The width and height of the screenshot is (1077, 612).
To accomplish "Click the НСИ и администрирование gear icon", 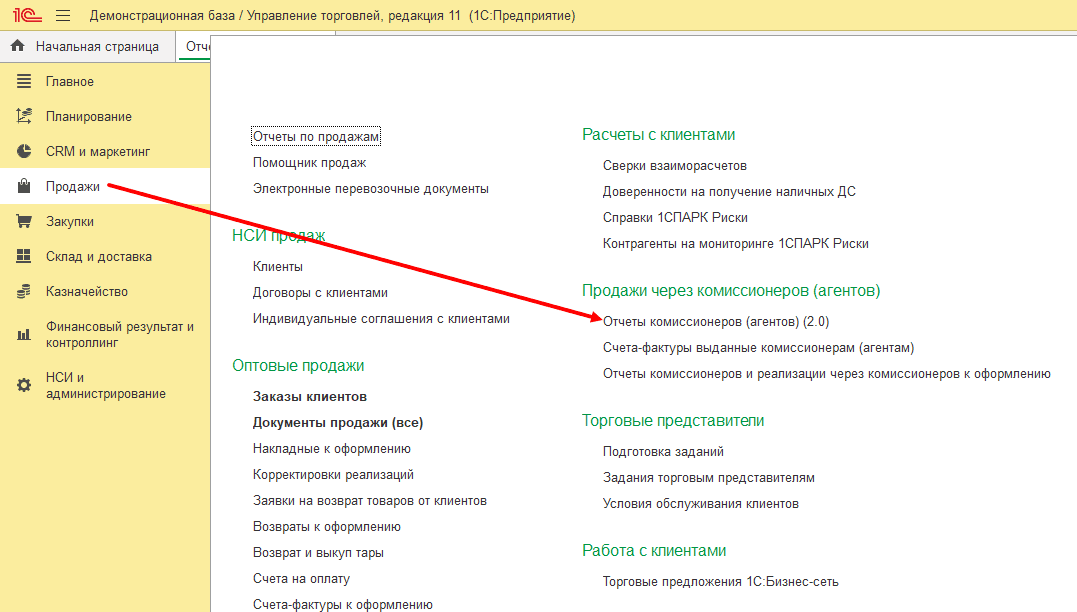I will (24, 385).
